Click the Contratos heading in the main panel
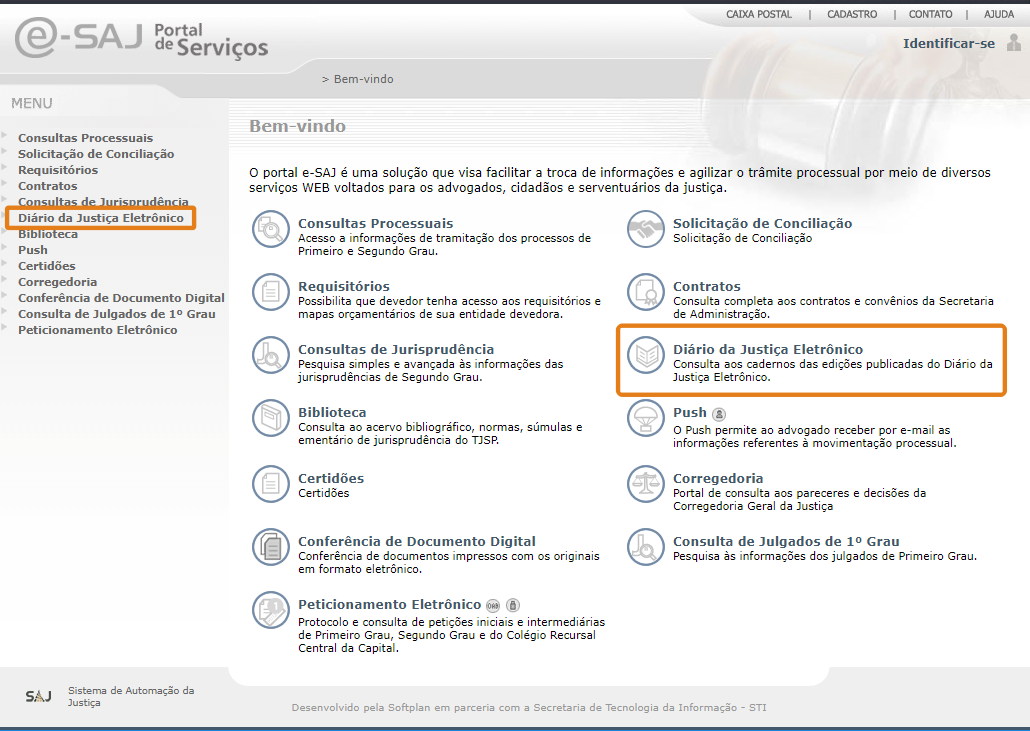This screenshot has height=731, width=1030. coord(707,286)
